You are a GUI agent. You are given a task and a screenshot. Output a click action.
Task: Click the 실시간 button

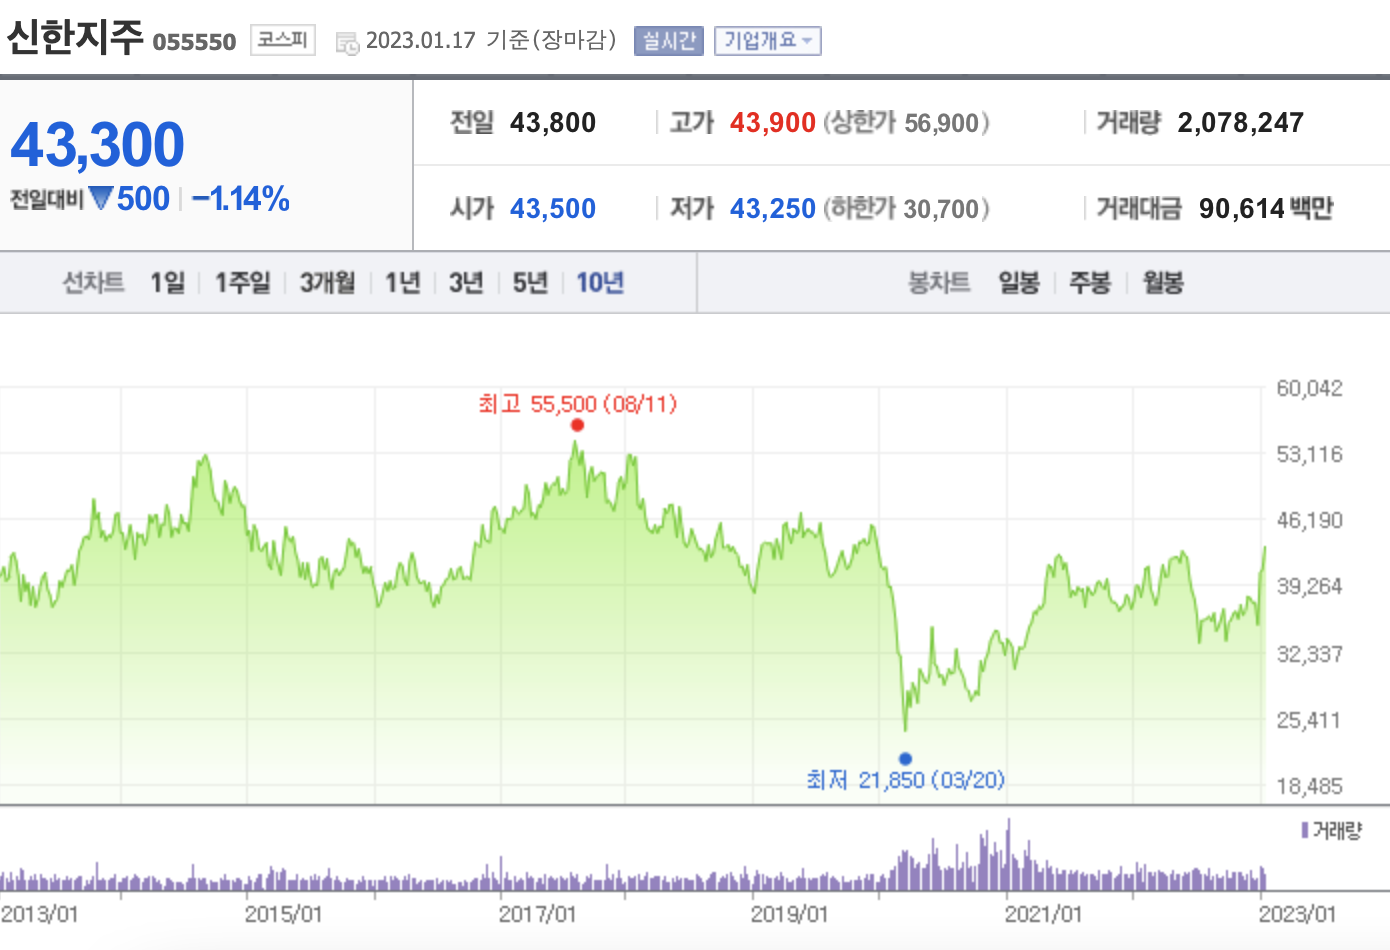click(x=669, y=41)
